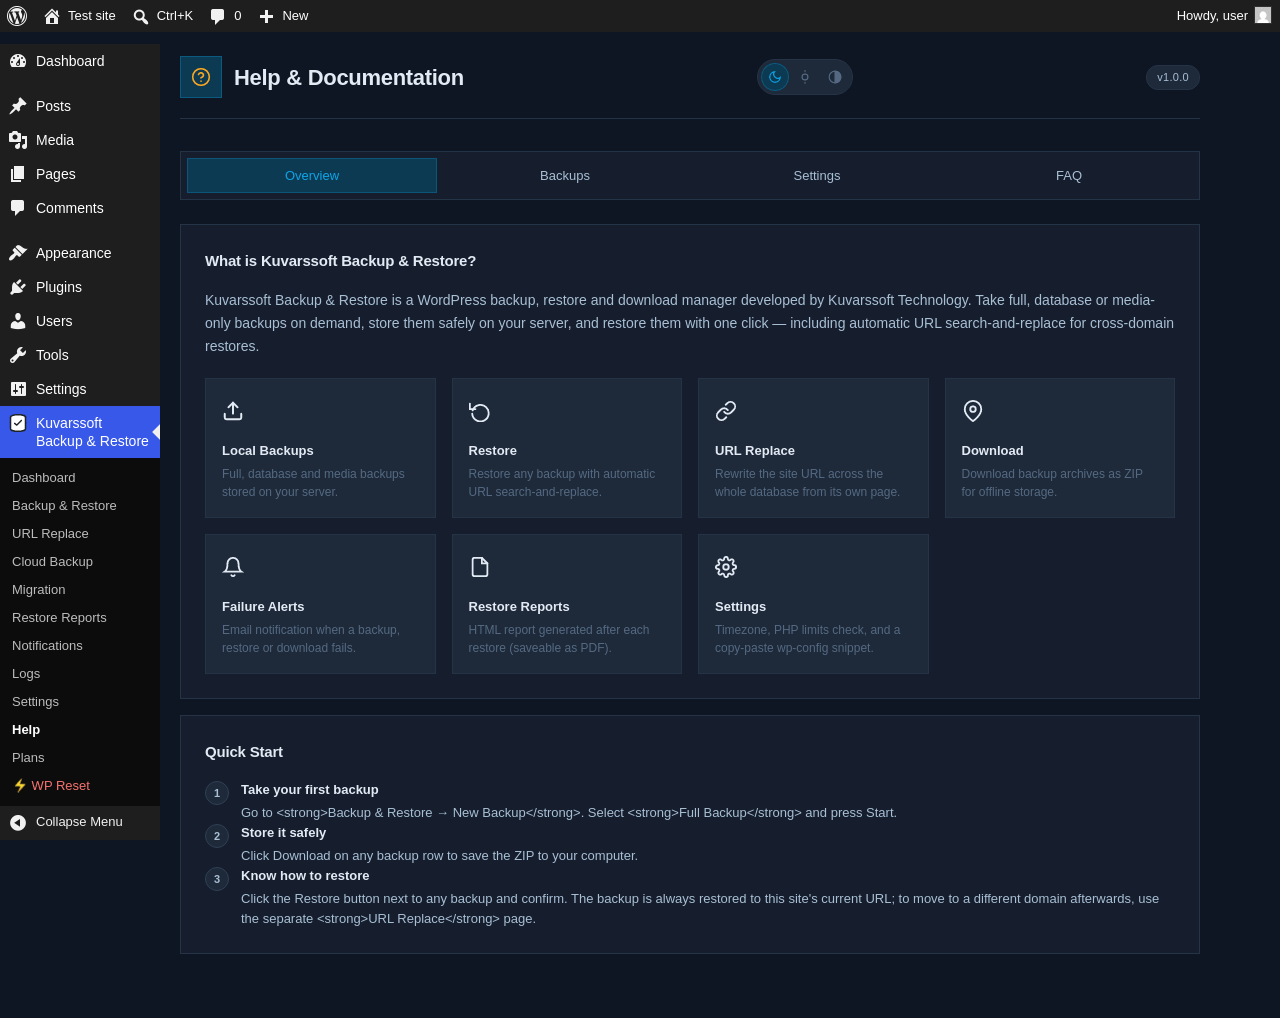Image resolution: width=1280 pixels, height=1018 pixels.
Task: Click the Settings gear card icon
Action: [x=726, y=567]
